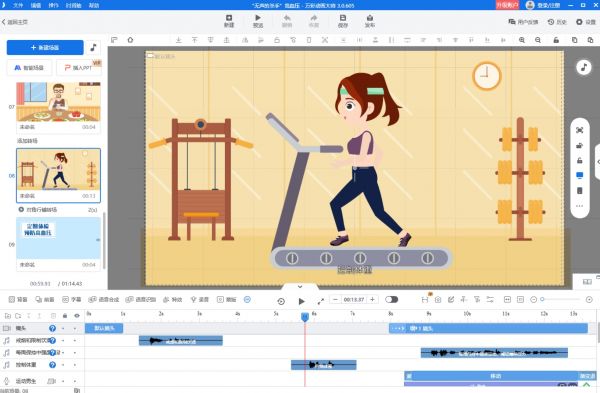This screenshot has width=600, height=393.
Task: Open the speech synthesis (语音合成) tool
Action: point(104,300)
